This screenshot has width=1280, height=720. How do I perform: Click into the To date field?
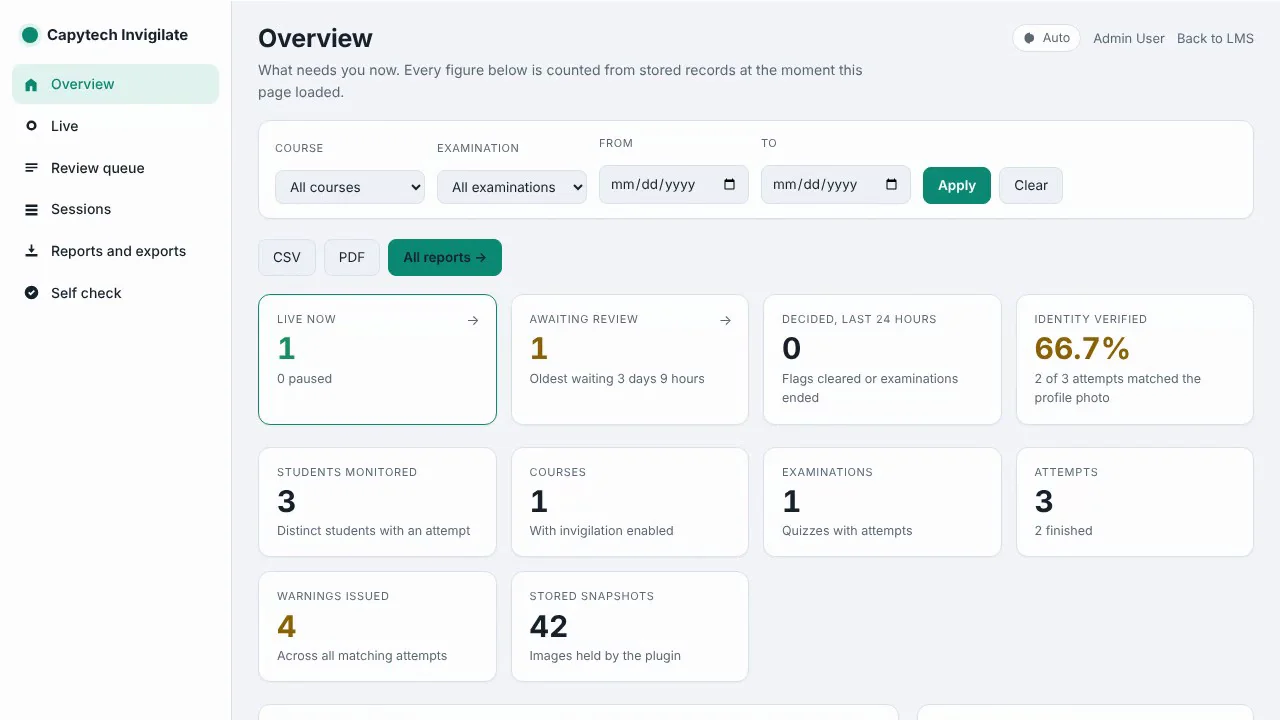click(x=836, y=184)
